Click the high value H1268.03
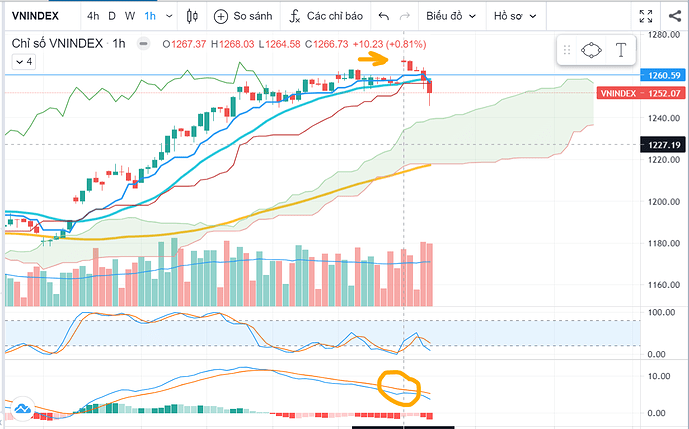The width and height of the screenshot is (689, 429). click(x=232, y=44)
